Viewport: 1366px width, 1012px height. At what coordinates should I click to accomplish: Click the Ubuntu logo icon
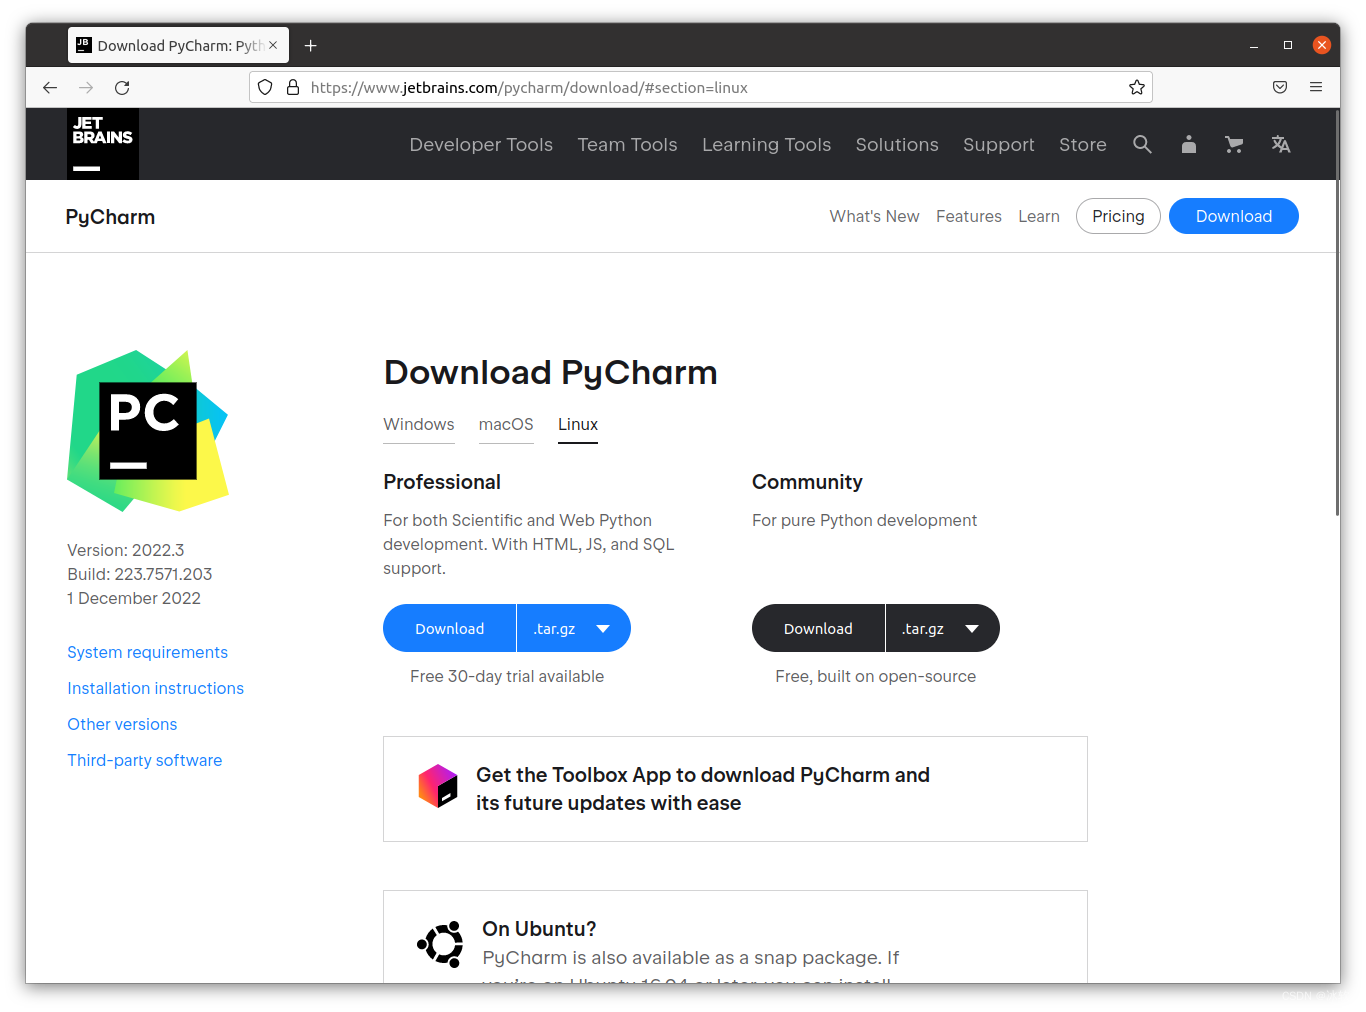tap(440, 943)
